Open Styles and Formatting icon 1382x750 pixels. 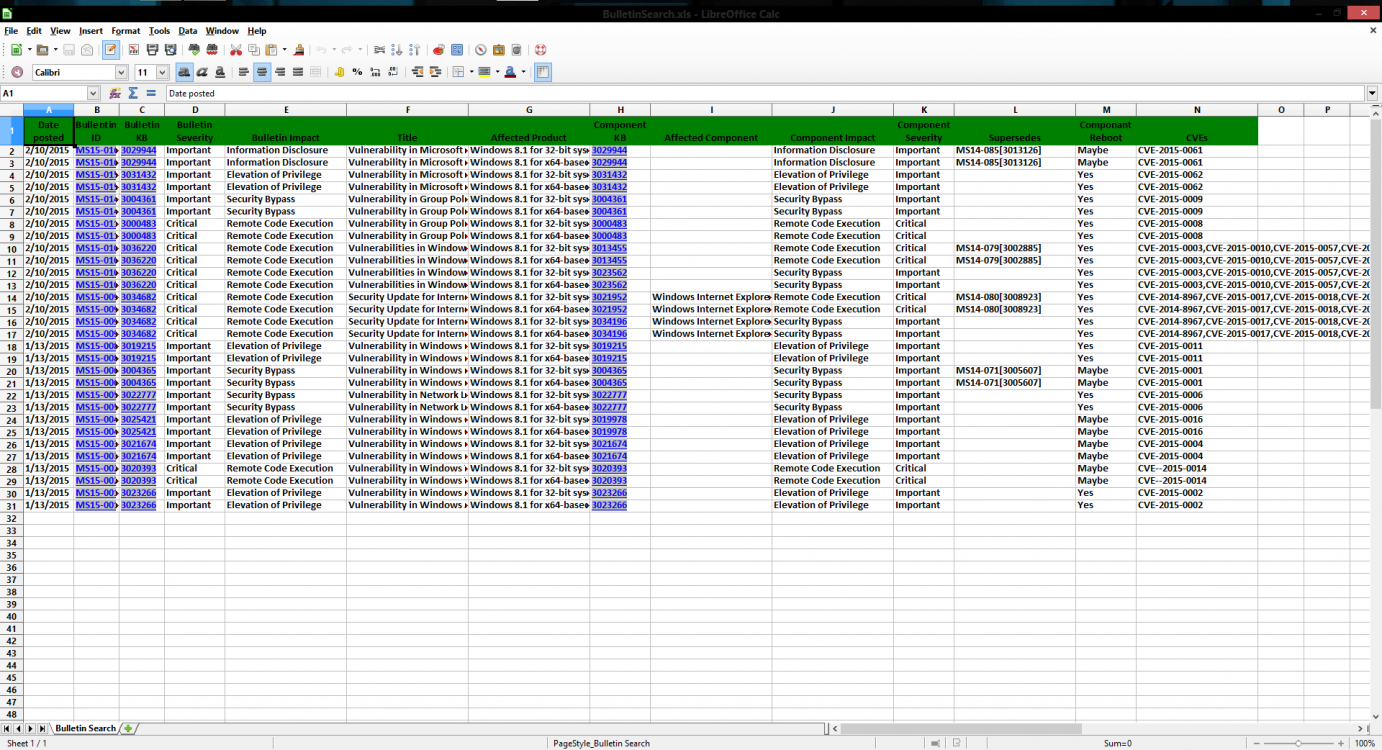(x=17, y=72)
